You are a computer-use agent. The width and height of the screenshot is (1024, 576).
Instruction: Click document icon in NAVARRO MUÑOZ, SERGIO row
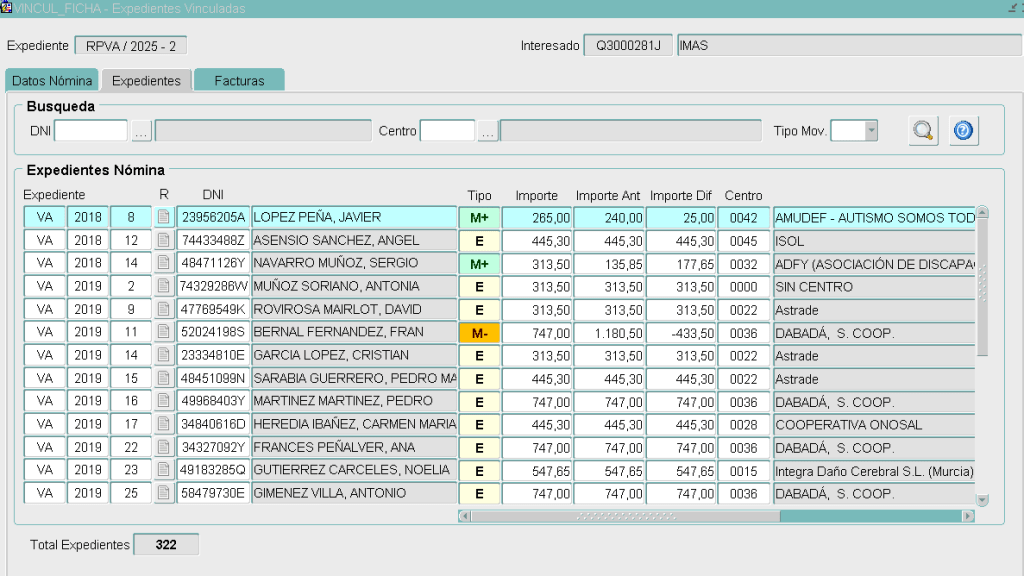[x=164, y=263]
